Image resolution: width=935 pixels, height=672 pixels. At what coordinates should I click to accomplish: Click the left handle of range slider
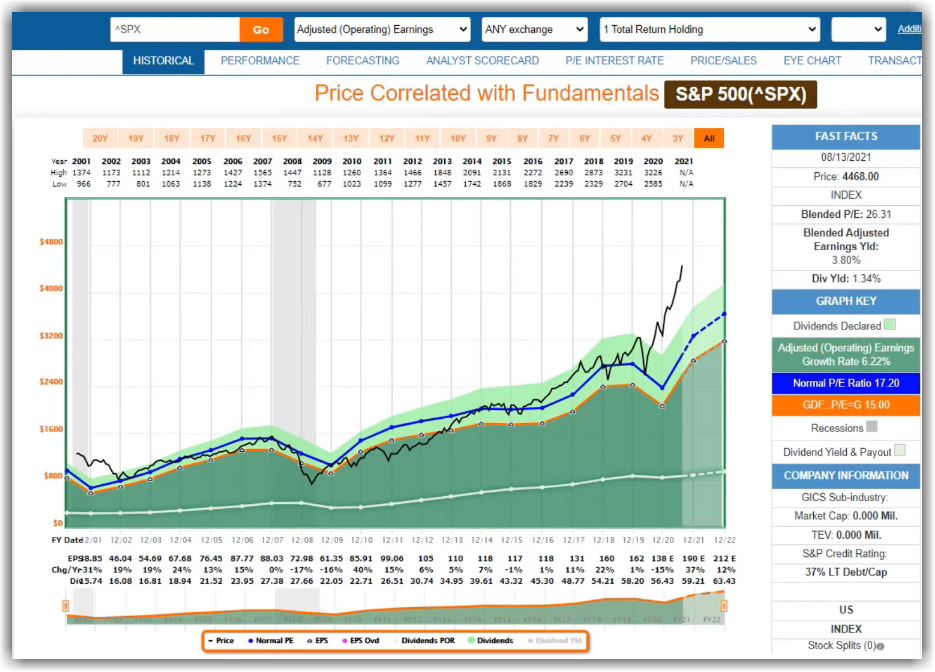pos(66,606)
